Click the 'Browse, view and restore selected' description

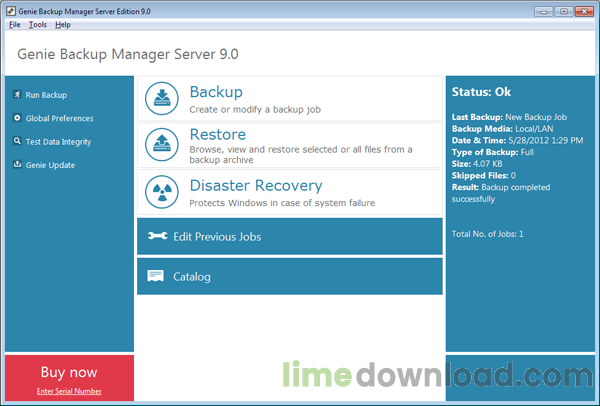coord(301,155)
